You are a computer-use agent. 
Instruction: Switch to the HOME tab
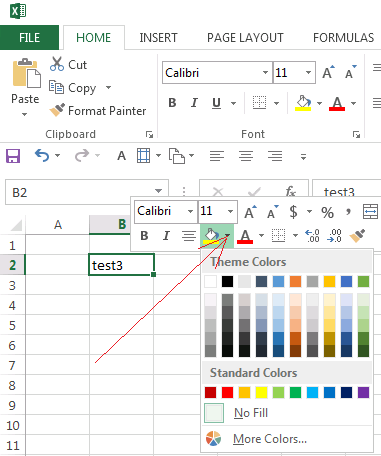click(x=94, y=37)
